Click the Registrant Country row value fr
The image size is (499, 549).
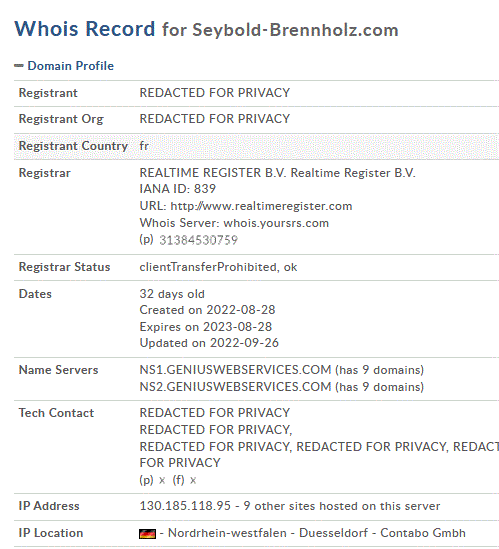tap(144, 146)
